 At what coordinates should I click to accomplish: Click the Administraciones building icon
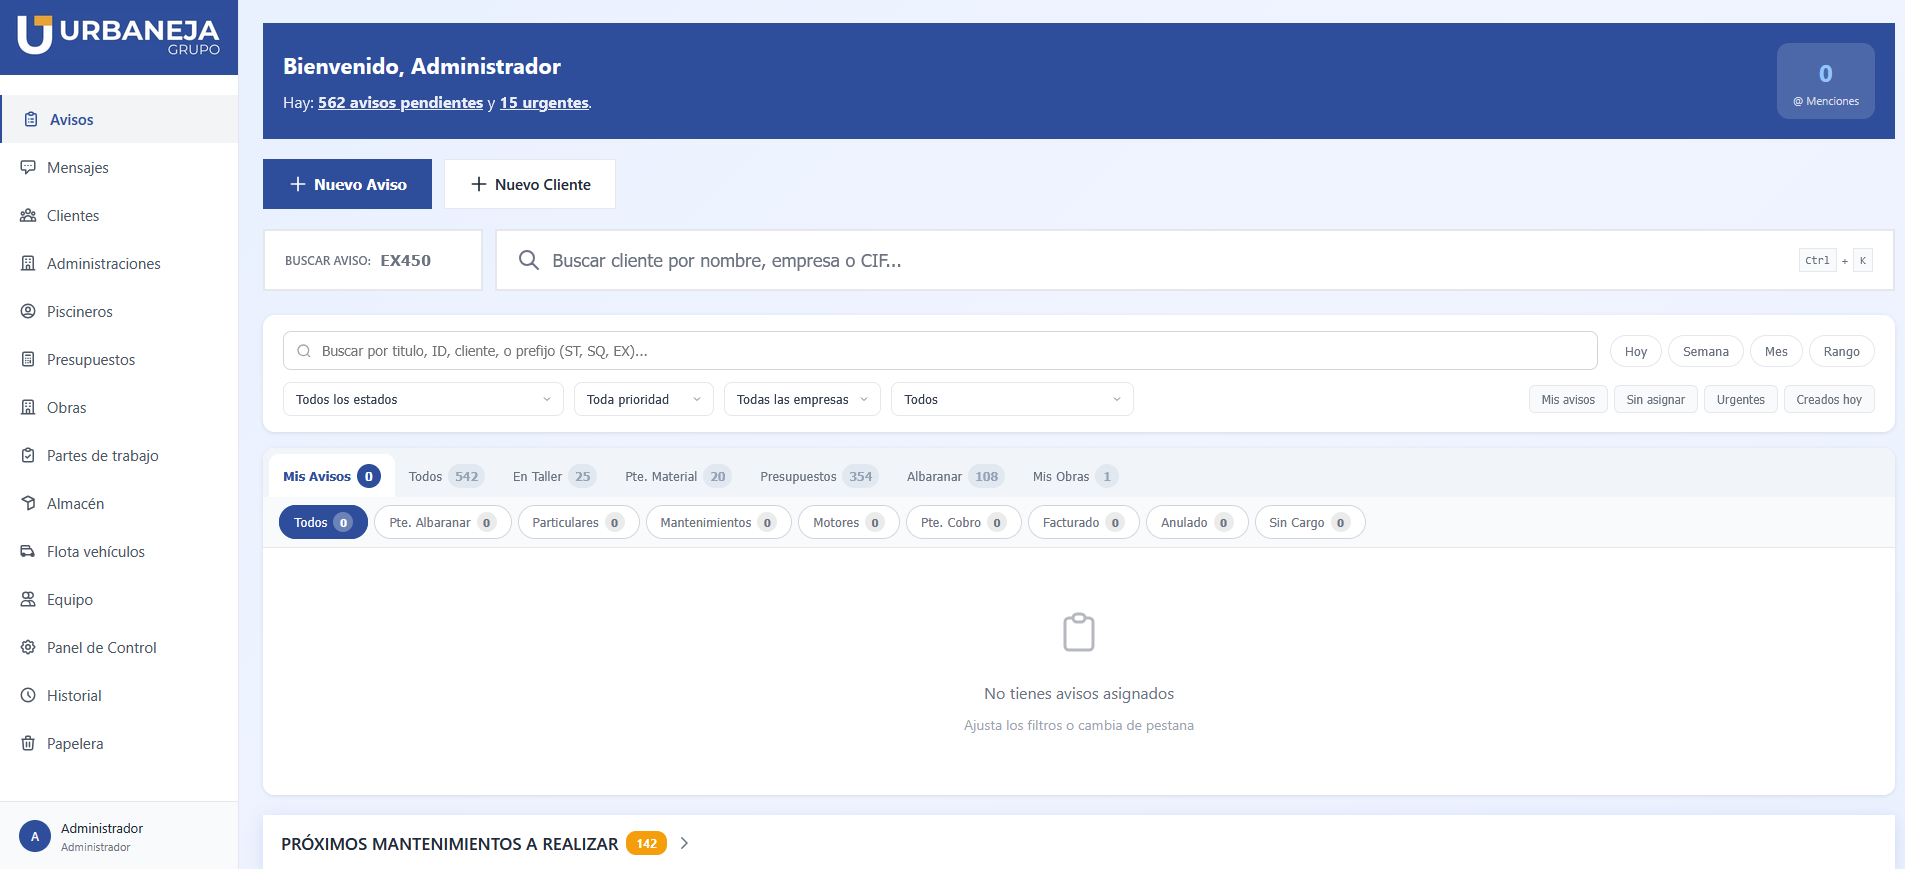point(28,263)
